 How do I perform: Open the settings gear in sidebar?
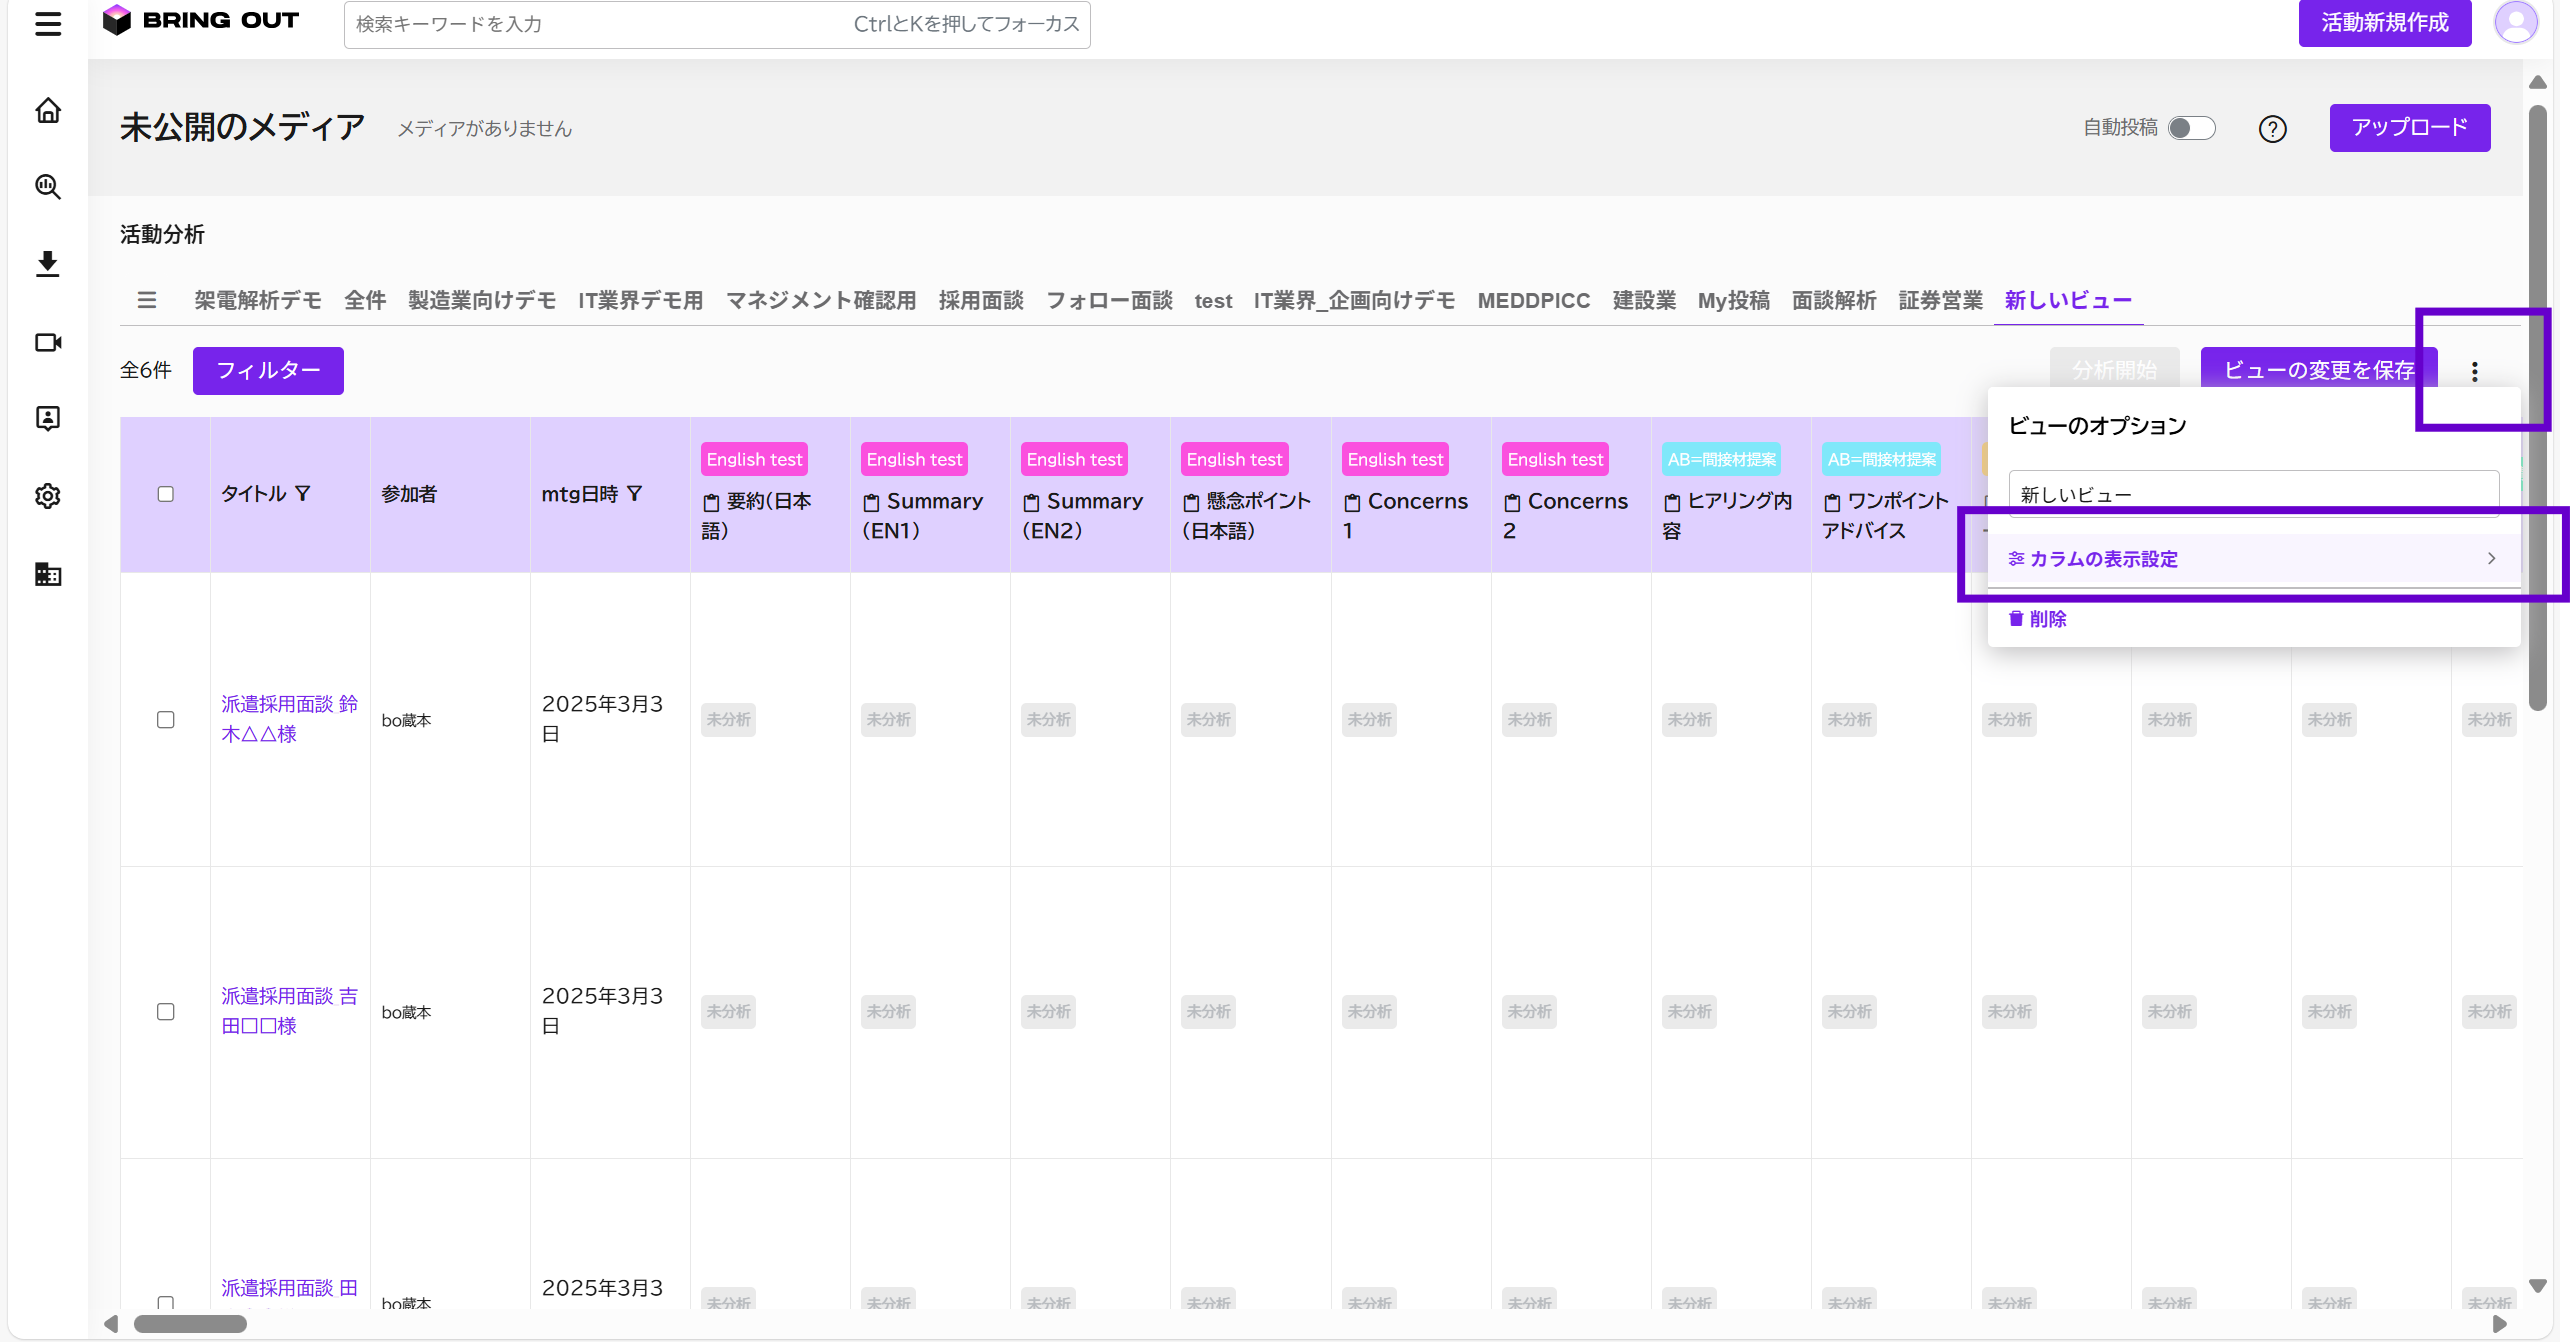pyautogui.click(x=48, y=496)
